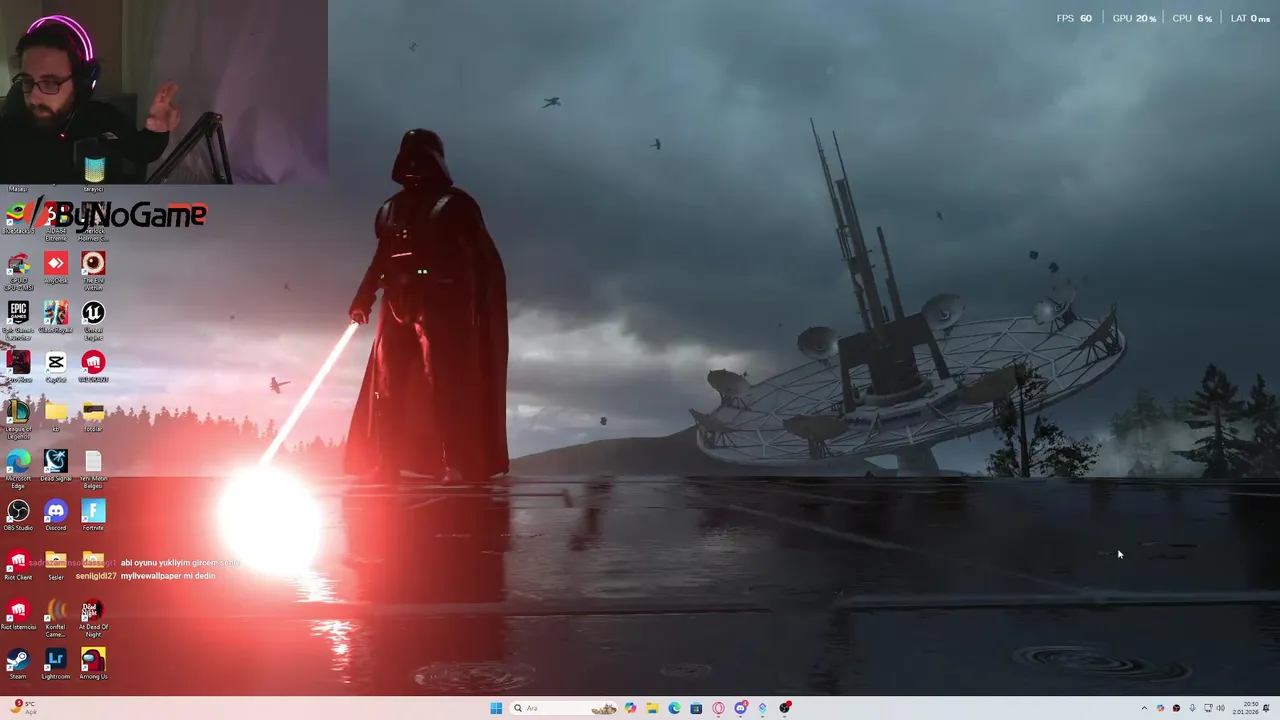Image resolution: width=1280 pixels, height=720 pixels.
Task: Open the BlueStacks 5 desktop shortcut
Action: point(18,218)
